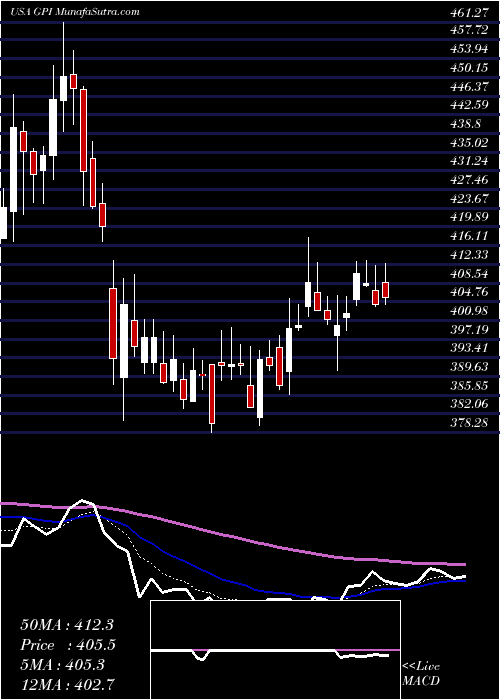Screen dimensions: 500x700
Task: Click the 400.98 price axis label
Action: click(x=467, y=311)
